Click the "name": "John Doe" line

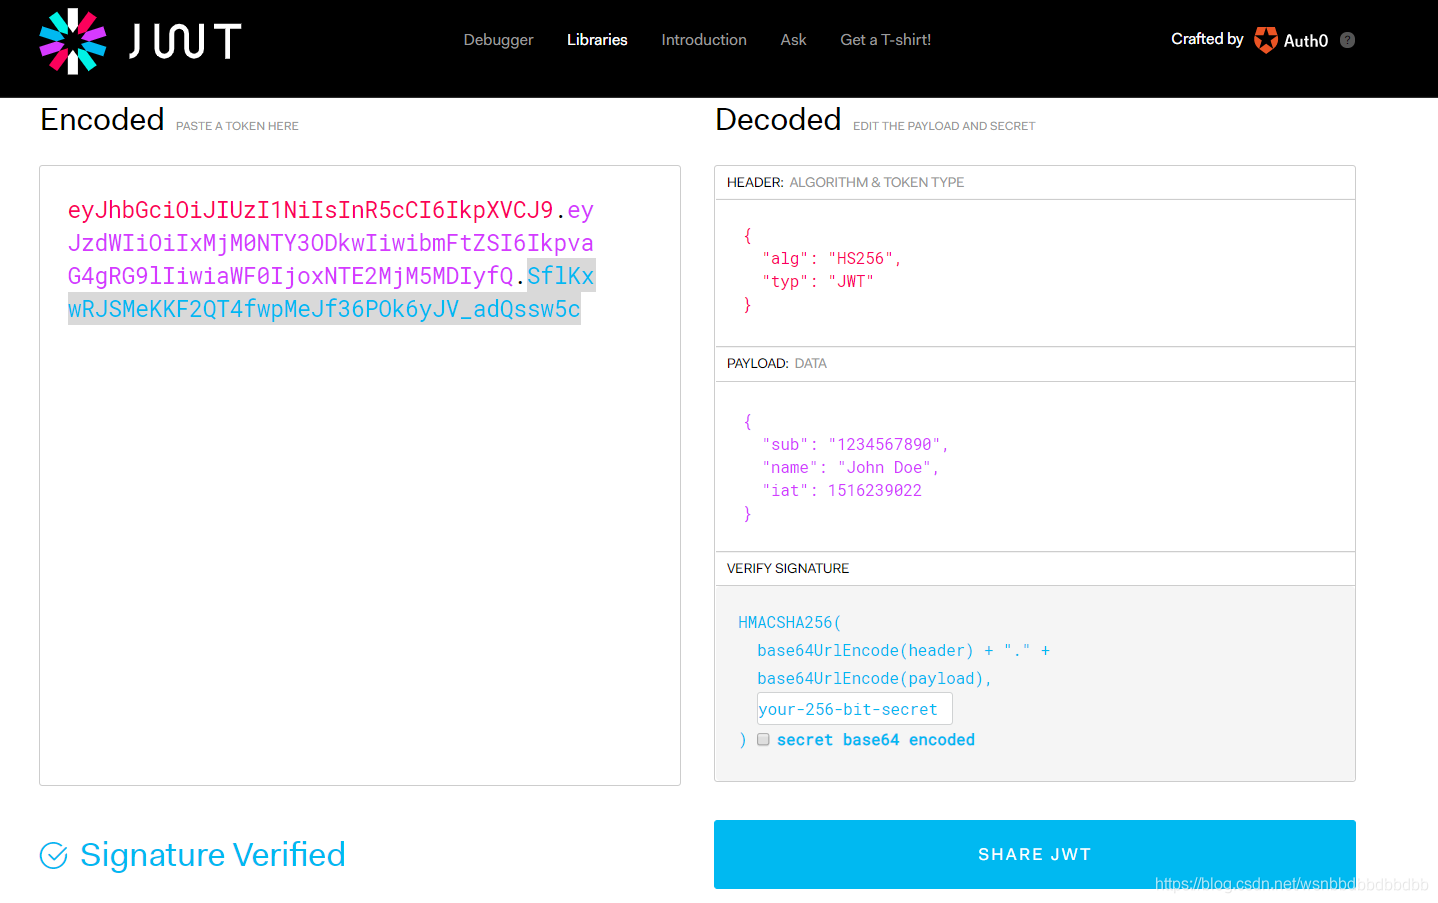851,468
